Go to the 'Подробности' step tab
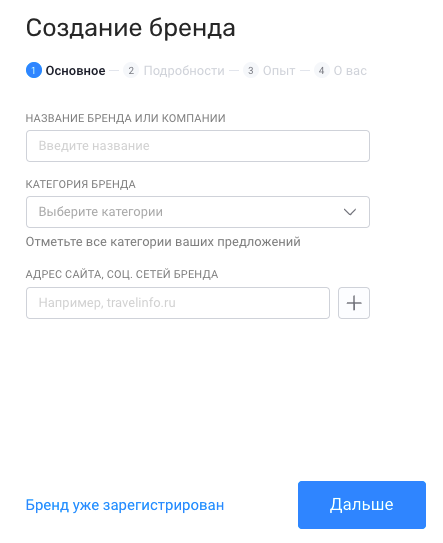443x543 pixels. point(184,71)
